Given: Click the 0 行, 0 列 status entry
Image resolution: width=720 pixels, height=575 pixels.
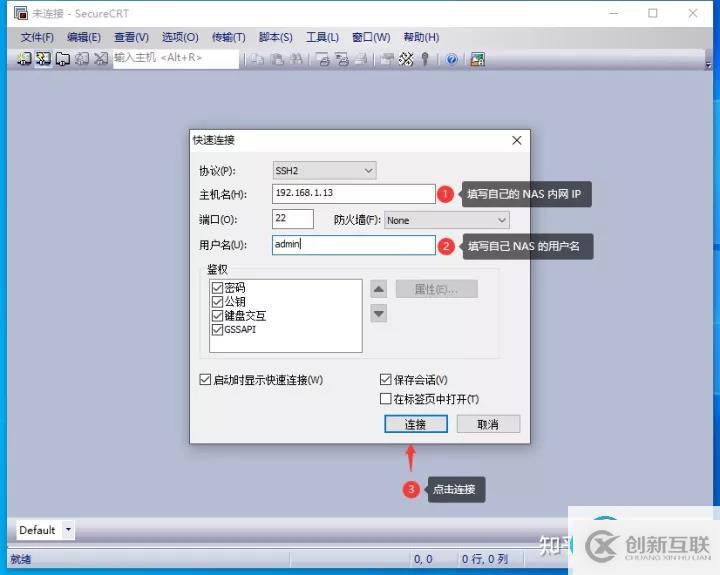Looking at the screenshot, I should click(484, 559).
